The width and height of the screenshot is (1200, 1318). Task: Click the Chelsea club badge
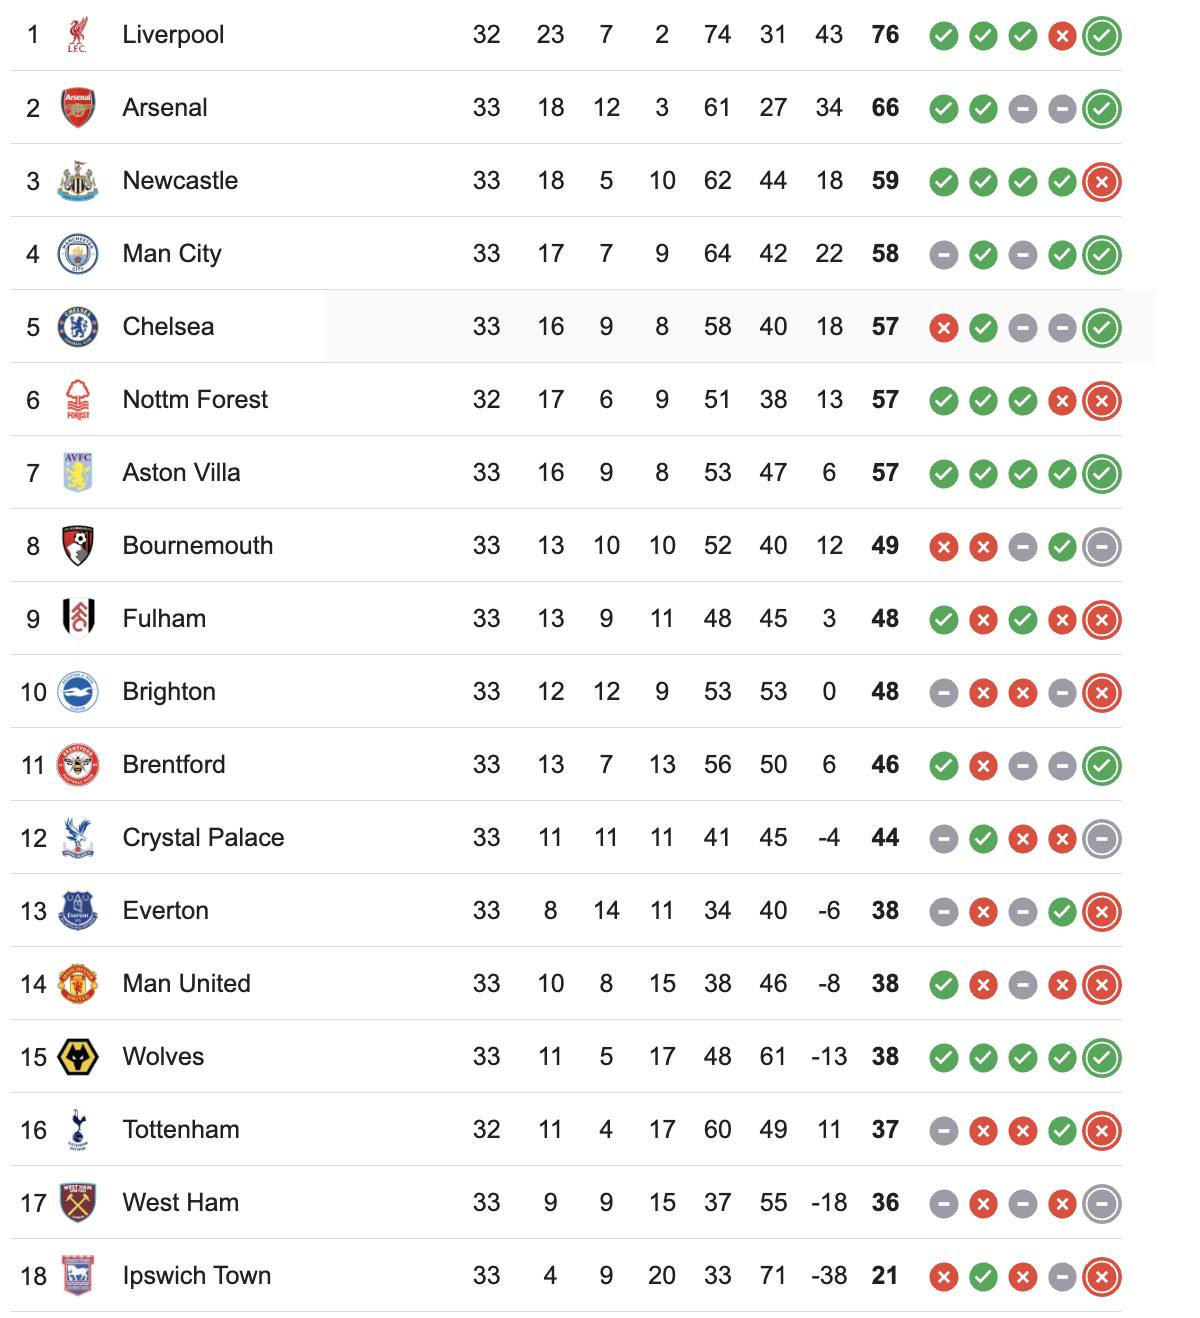(77, 327)
